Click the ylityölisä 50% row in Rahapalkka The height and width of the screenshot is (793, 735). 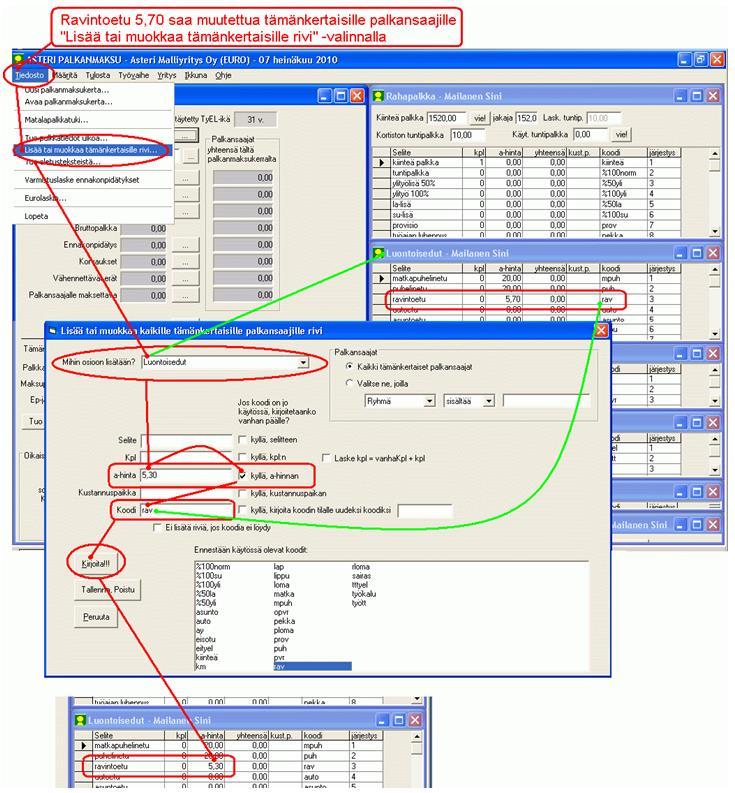(526, 184)
